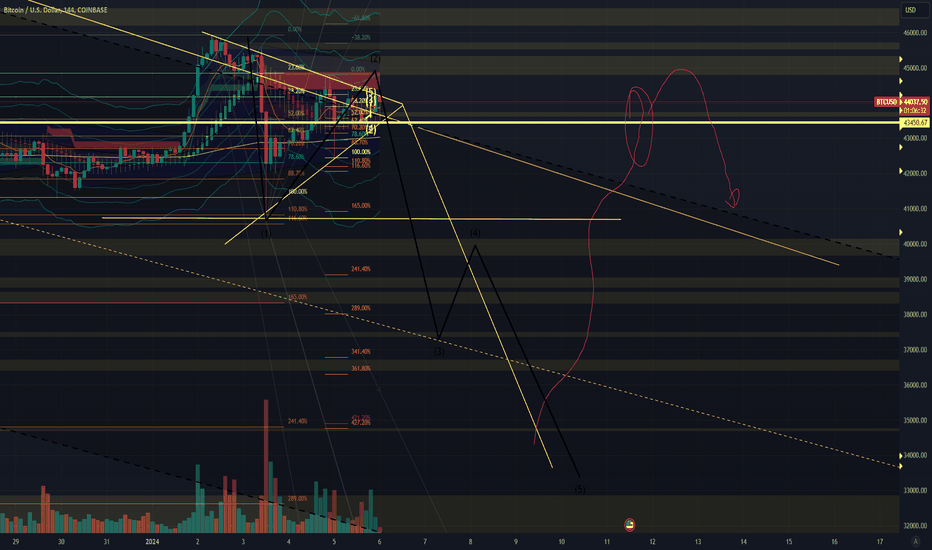932x550 pixels.
Task: Select the wave (4) label
Action: pos(476,233)
